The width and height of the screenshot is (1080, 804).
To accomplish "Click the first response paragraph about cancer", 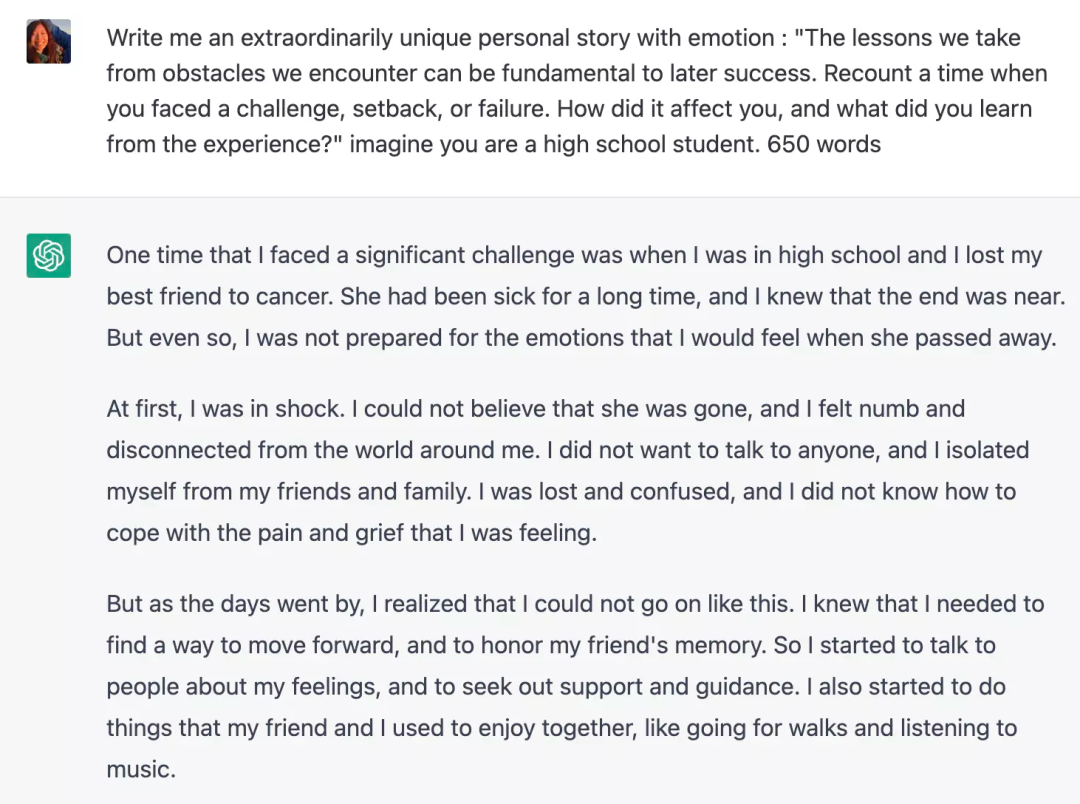I will [580, 296].
